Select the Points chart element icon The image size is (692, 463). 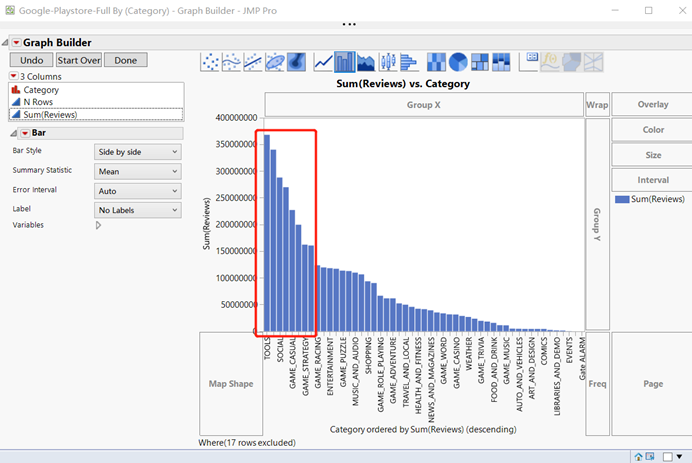pyautogui.click(x=210, y=62)
